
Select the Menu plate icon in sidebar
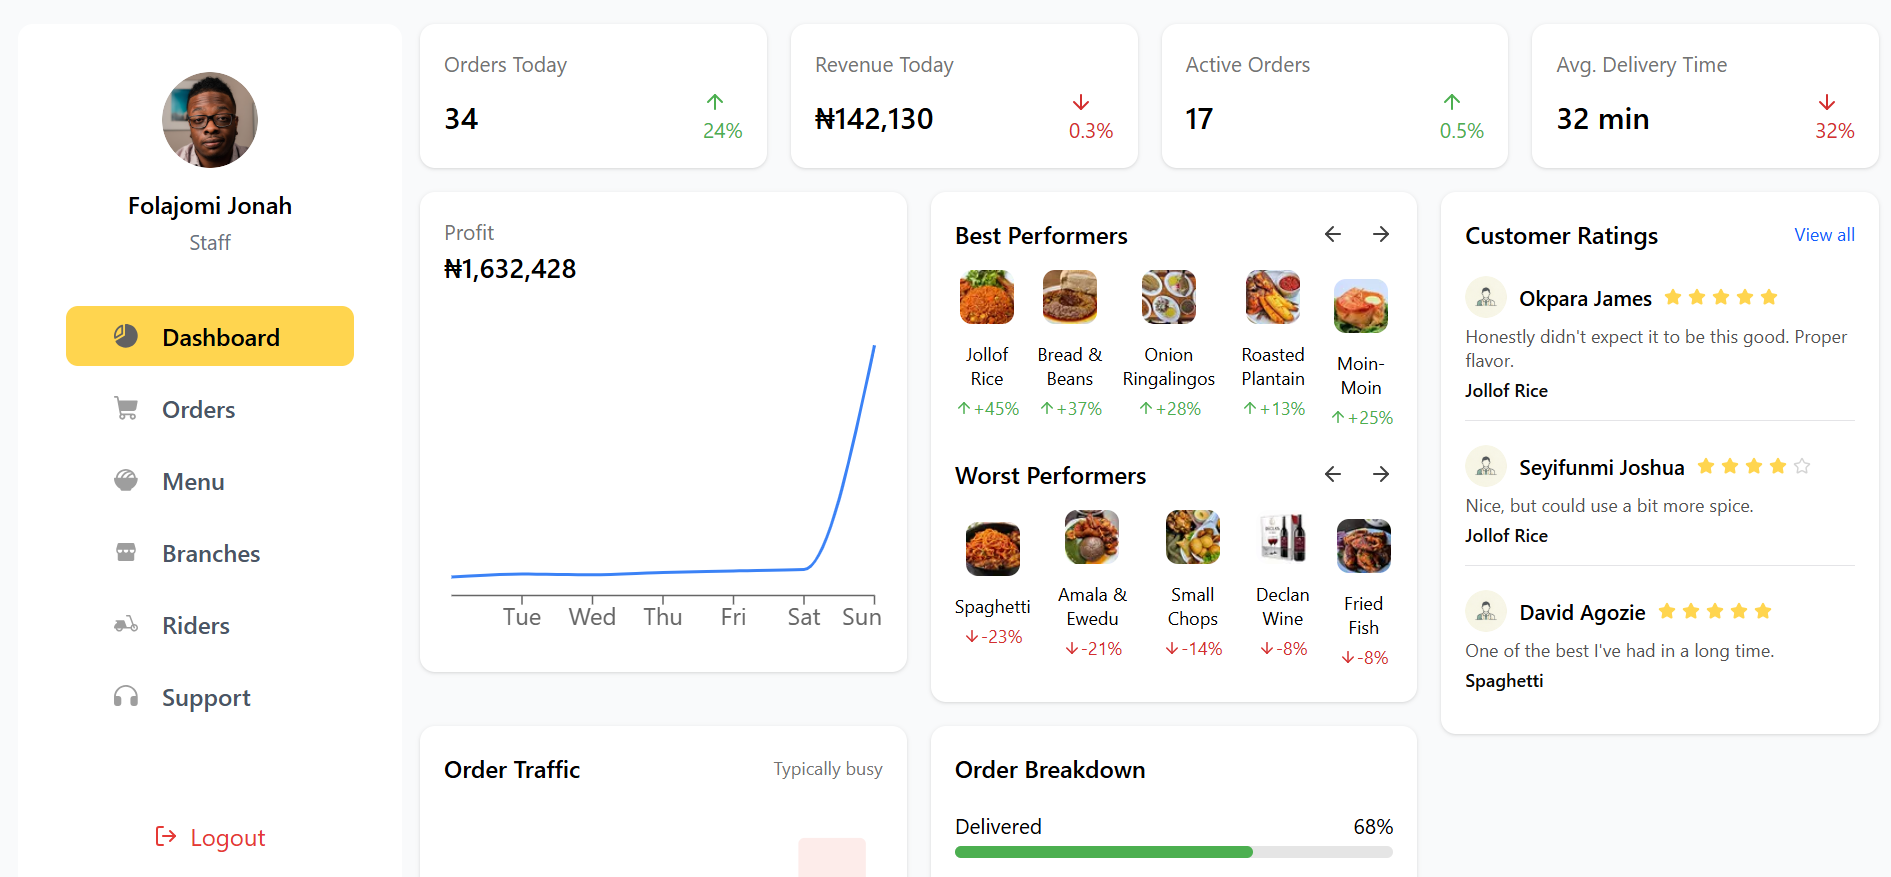coord(127,481)
